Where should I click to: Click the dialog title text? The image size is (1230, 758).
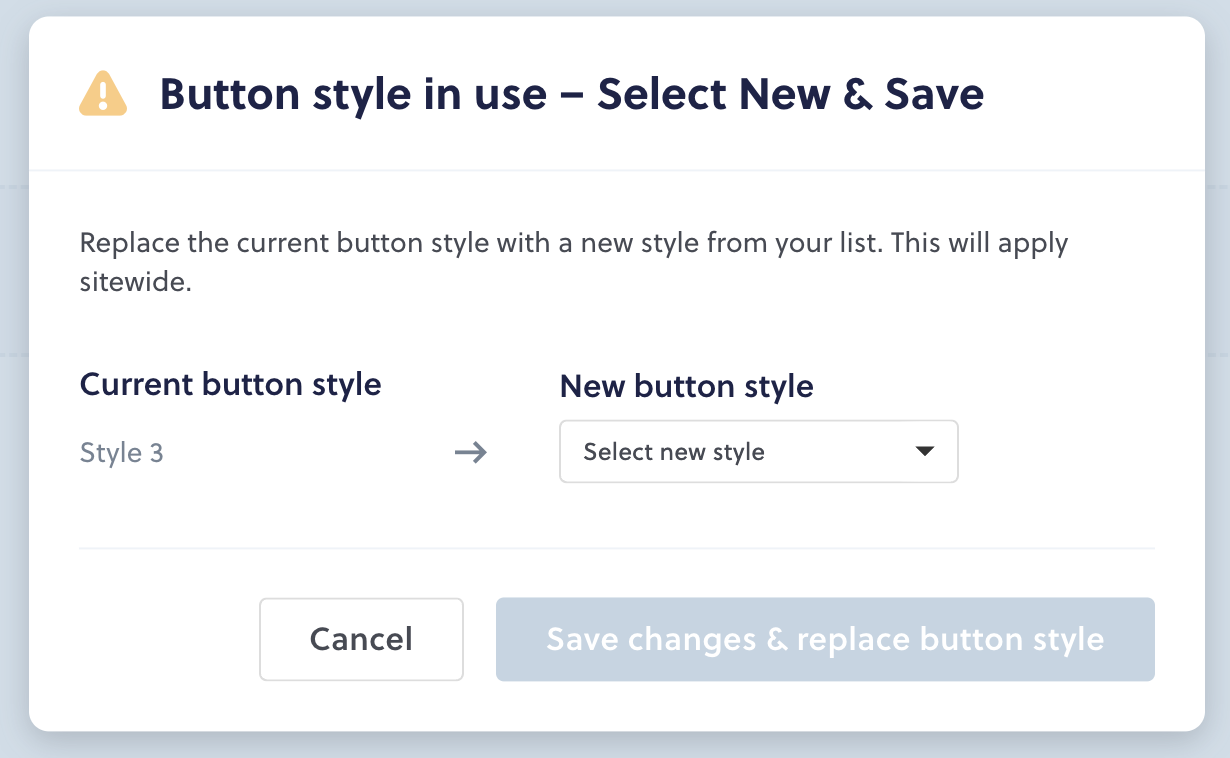(573, 93)
